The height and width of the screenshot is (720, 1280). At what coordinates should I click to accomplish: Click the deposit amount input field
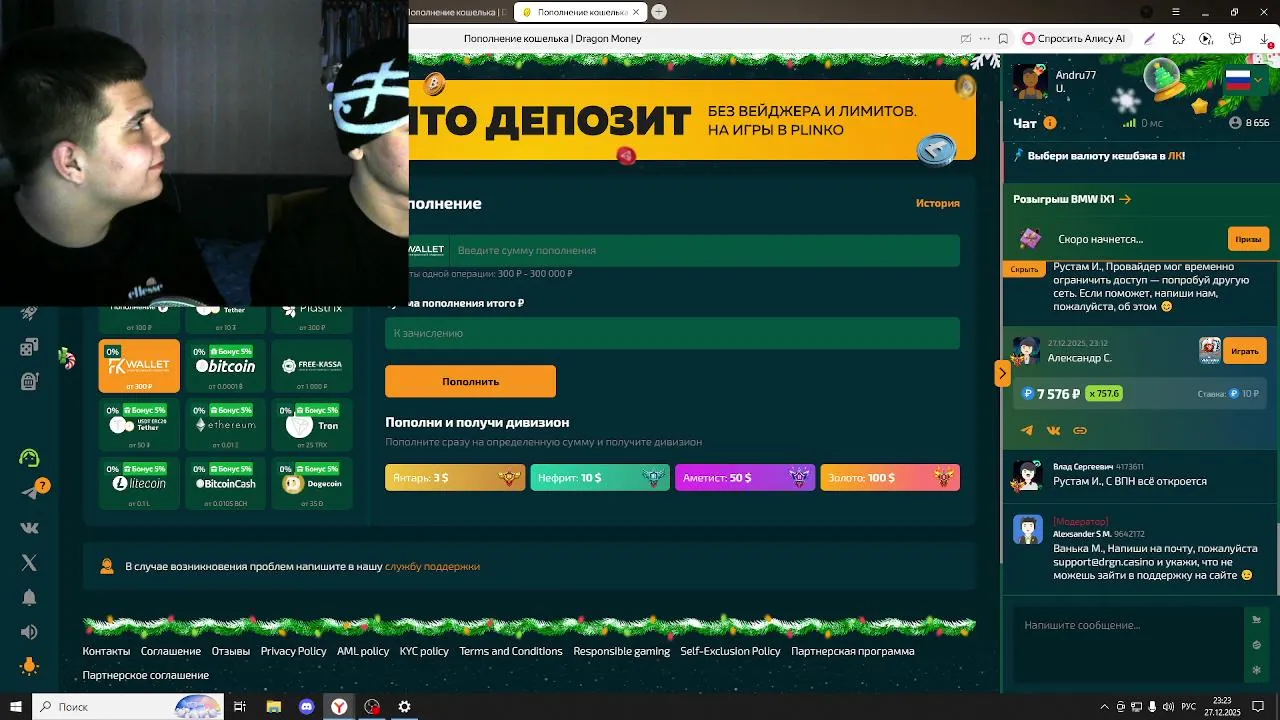click(704, 250)
